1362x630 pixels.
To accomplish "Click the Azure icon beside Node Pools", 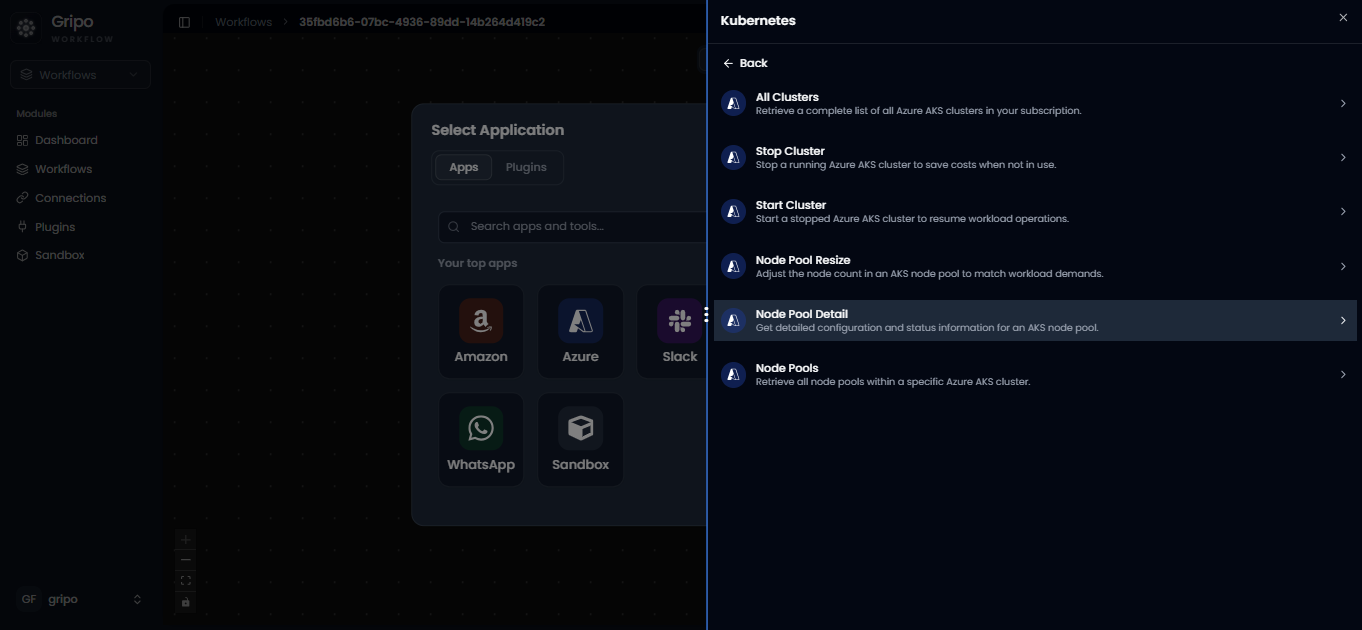I will (734, 374).
